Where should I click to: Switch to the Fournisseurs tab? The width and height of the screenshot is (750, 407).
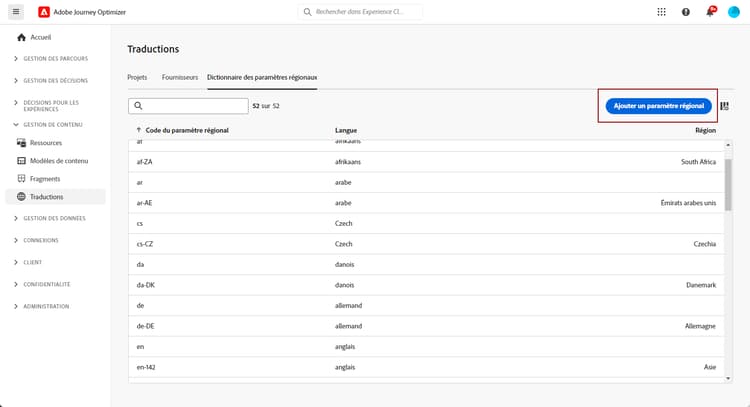click(x=180, y=77)
